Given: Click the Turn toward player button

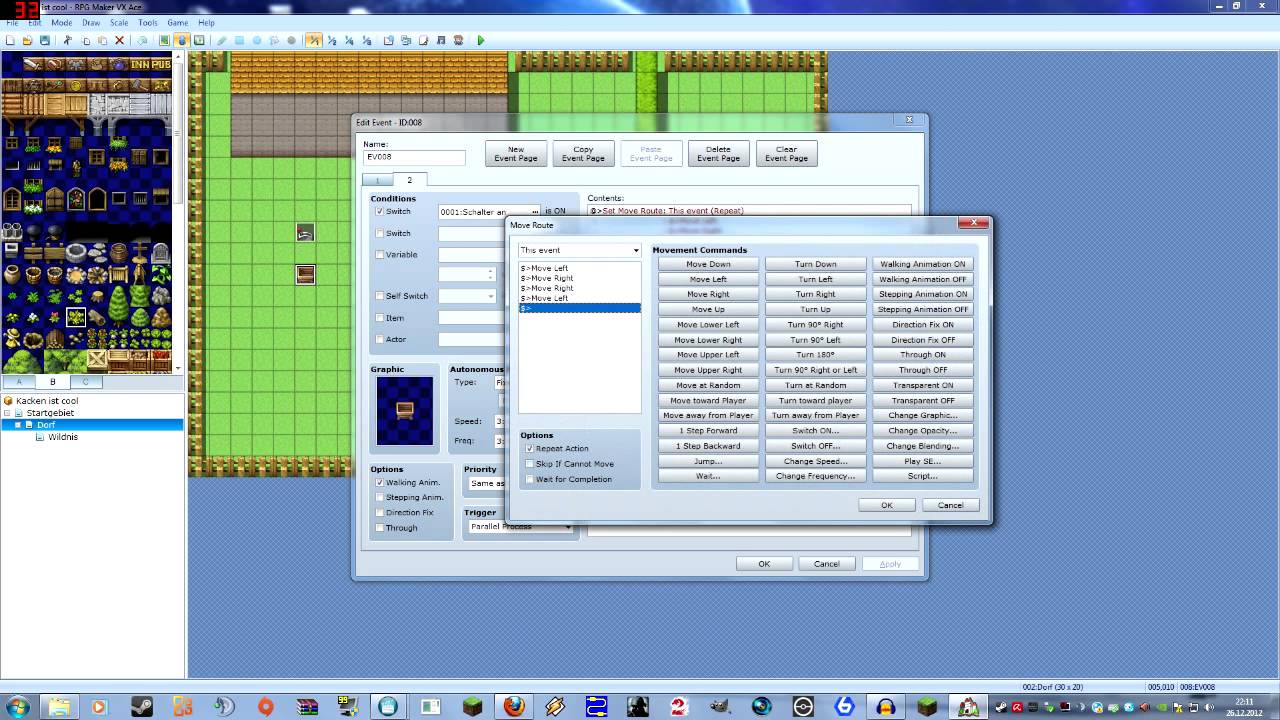Looking at the screenshot, I should click(x=815, y=400).
